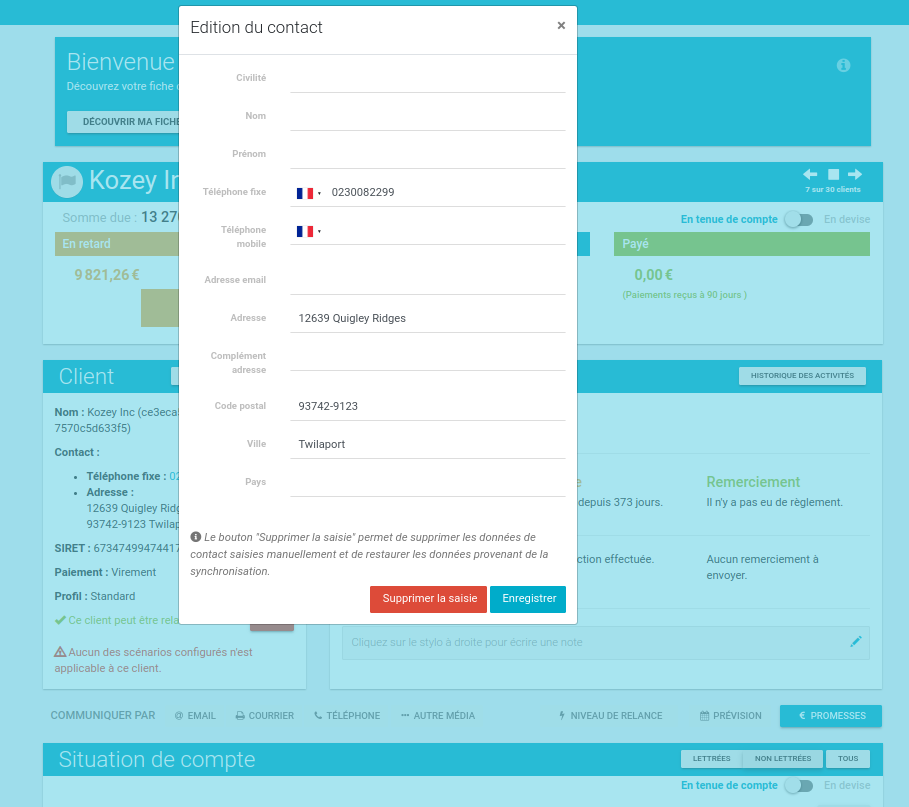This screenshot has height=807, width=909.
Task: Click the flag icon beside Kozey Inc
Action: [67, 181]
